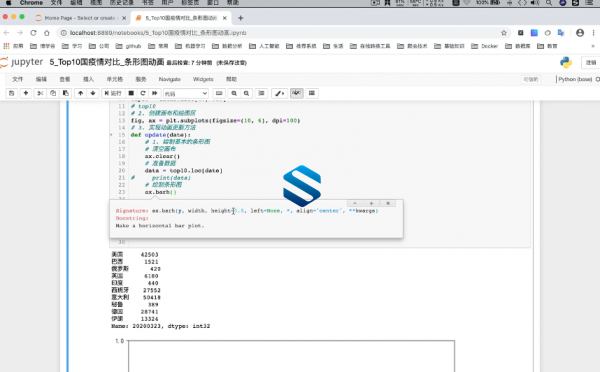Open the 查看 menu in Jupyter

(x=65, y=79)
